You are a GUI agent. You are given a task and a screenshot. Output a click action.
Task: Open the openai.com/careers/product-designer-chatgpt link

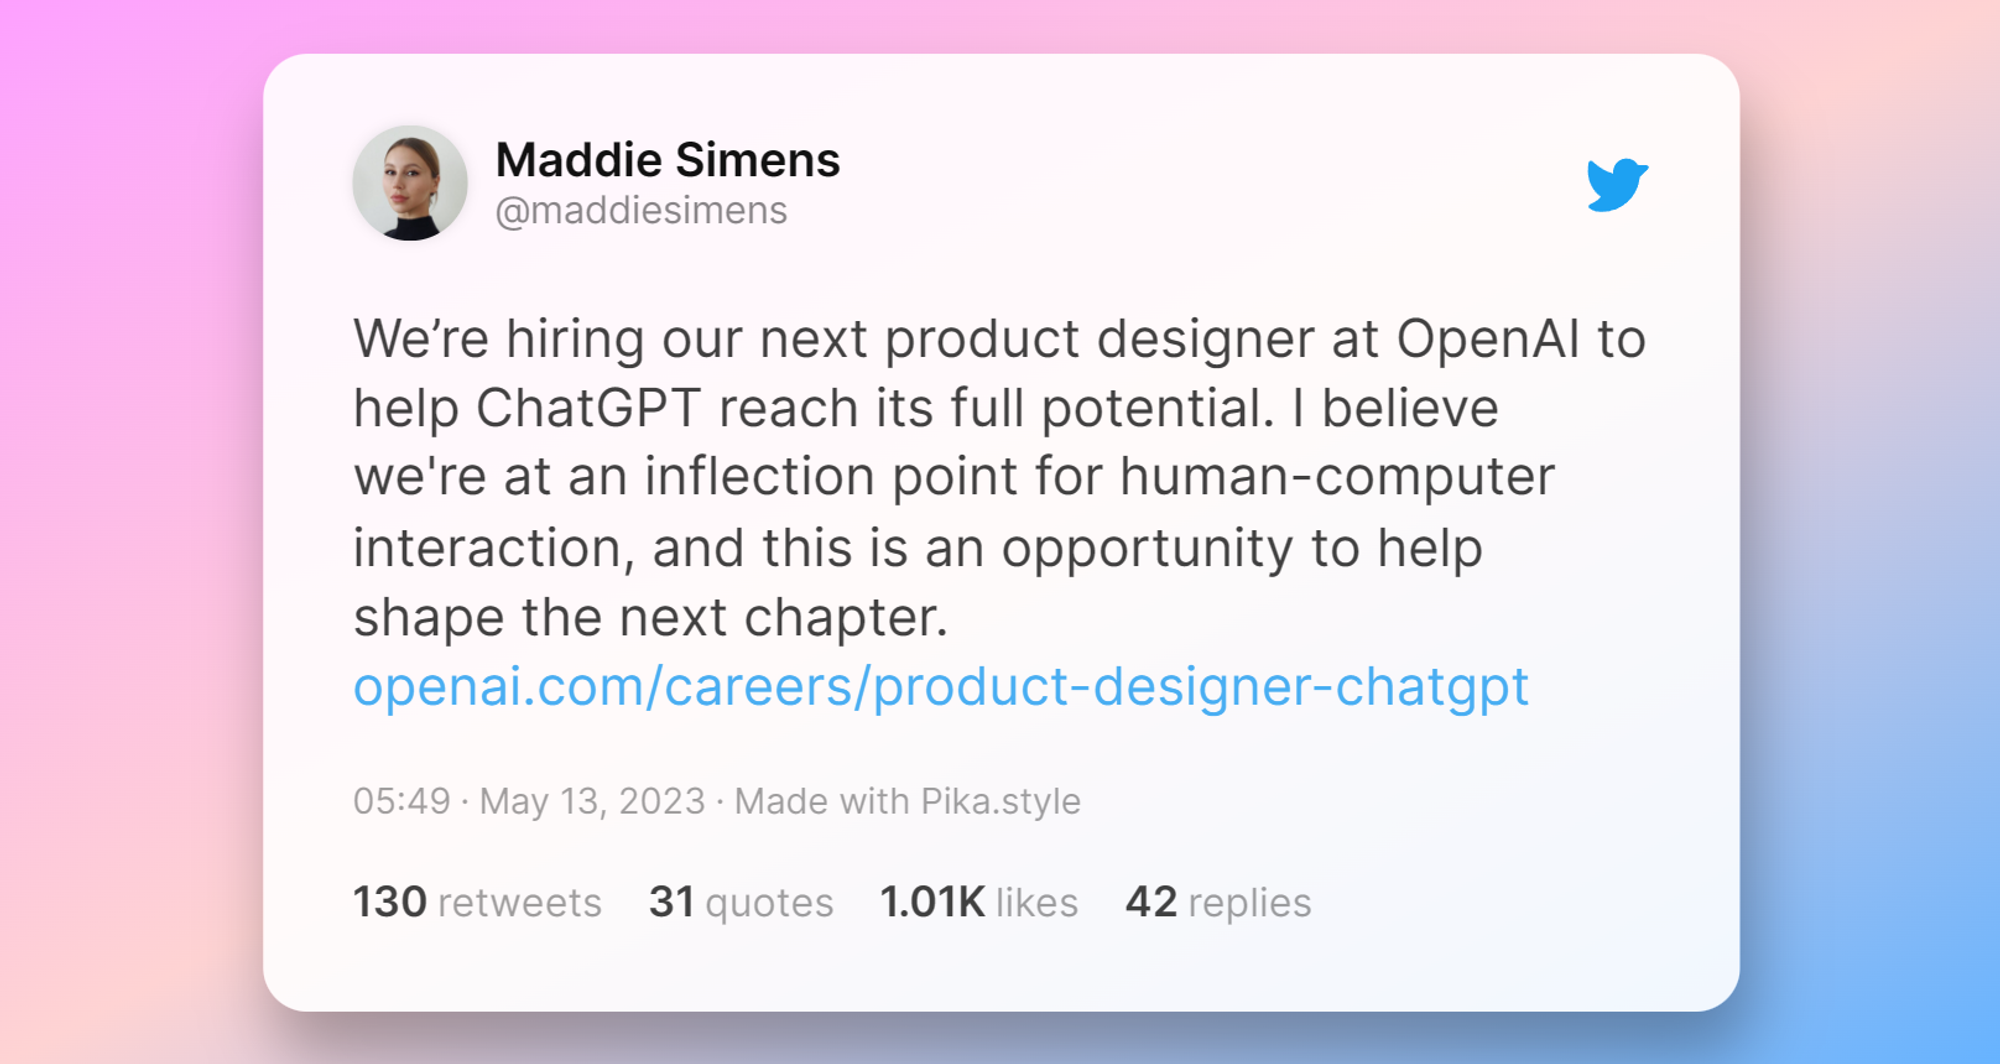click(941, 687)
